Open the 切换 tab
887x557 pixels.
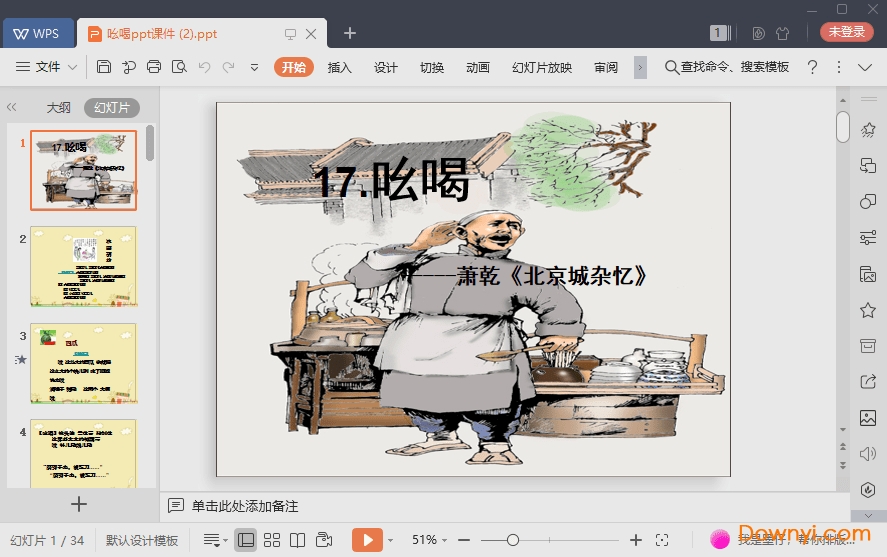(432, 67)
